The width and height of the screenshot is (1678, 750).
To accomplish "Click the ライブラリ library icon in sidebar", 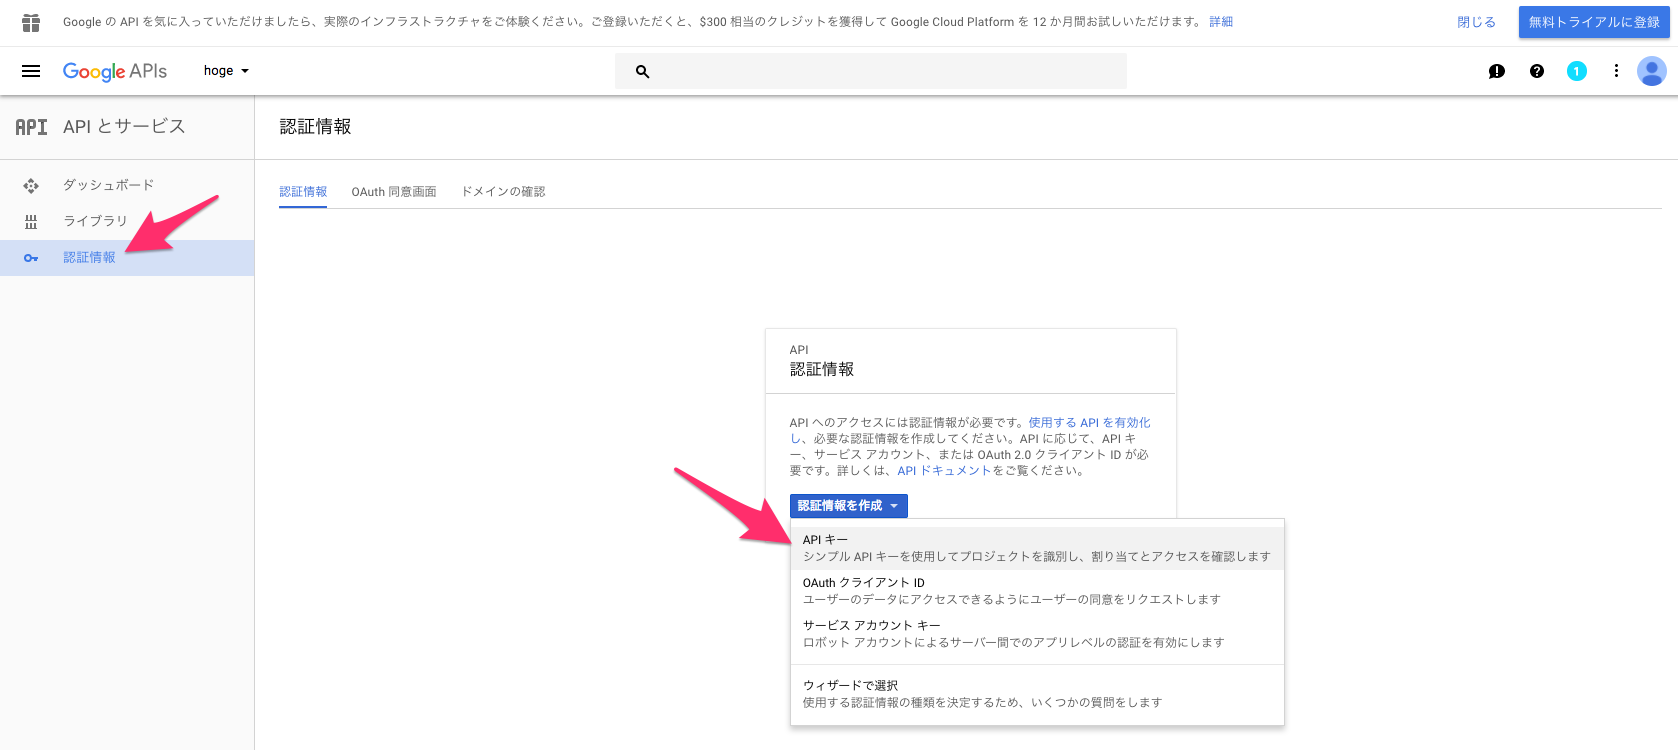I will 31,221.
